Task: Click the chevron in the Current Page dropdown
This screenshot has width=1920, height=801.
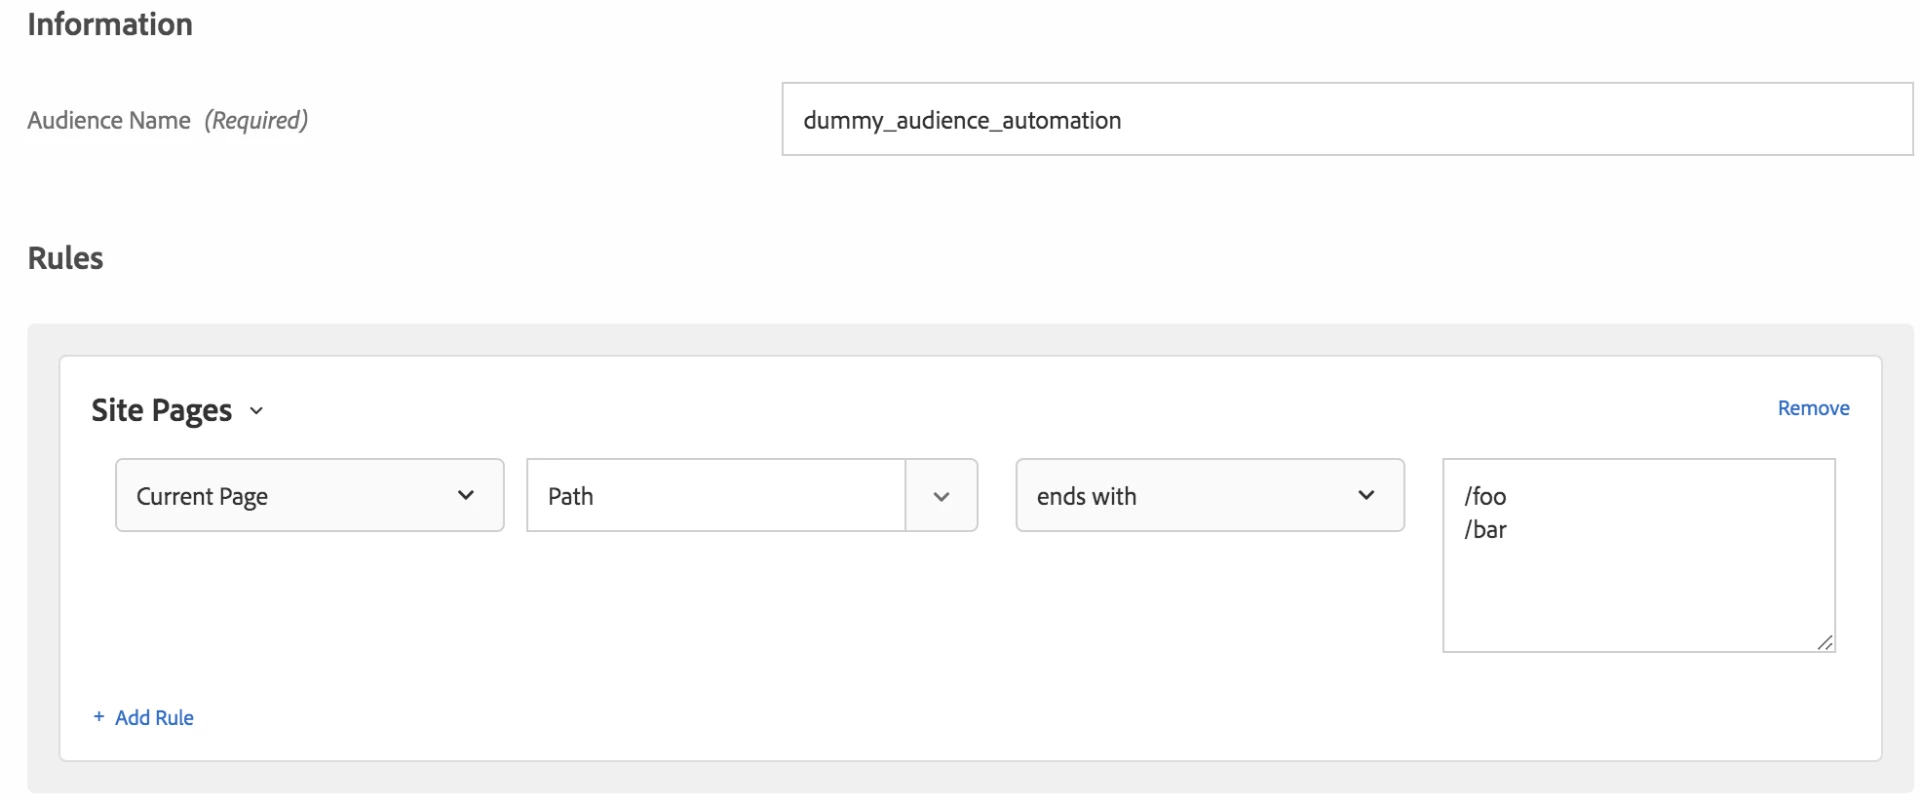Action: click(x=465, y=495)
